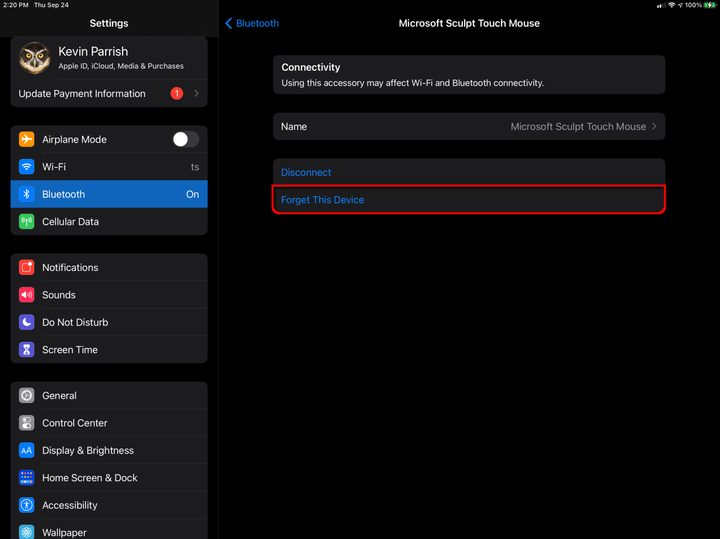Tap the Home Screen & Dock grid icon
This screenshot has width=720, height=539.
click(27, 478)
